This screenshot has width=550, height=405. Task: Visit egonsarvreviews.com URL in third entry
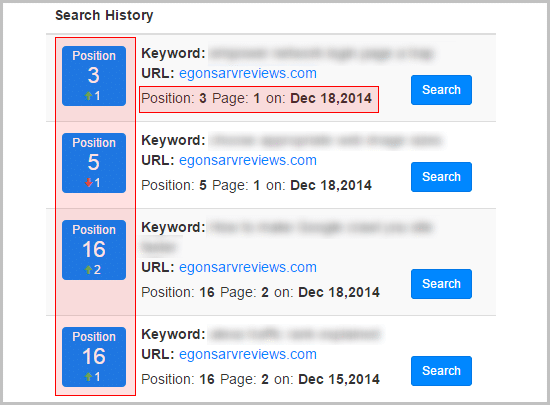coord(248,267)
